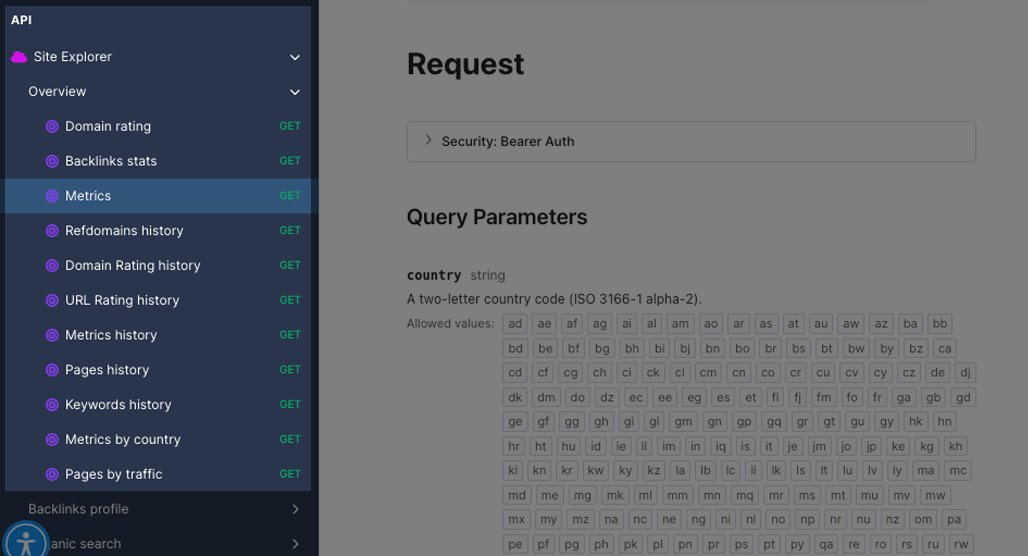Click the 'dj' country code value

966,373
